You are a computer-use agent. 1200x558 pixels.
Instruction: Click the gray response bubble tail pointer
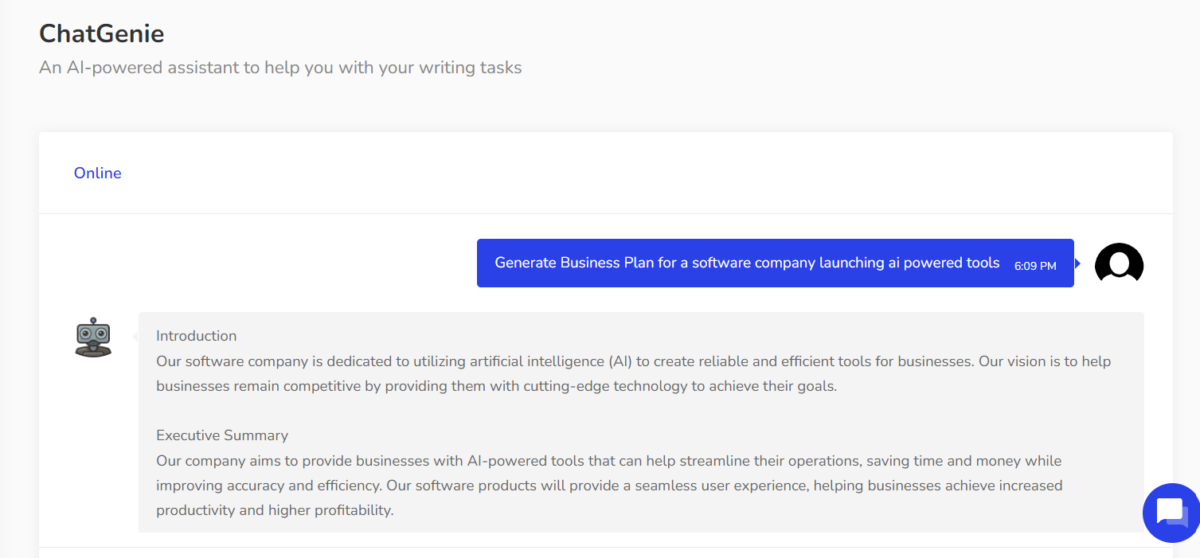[135, 337]
